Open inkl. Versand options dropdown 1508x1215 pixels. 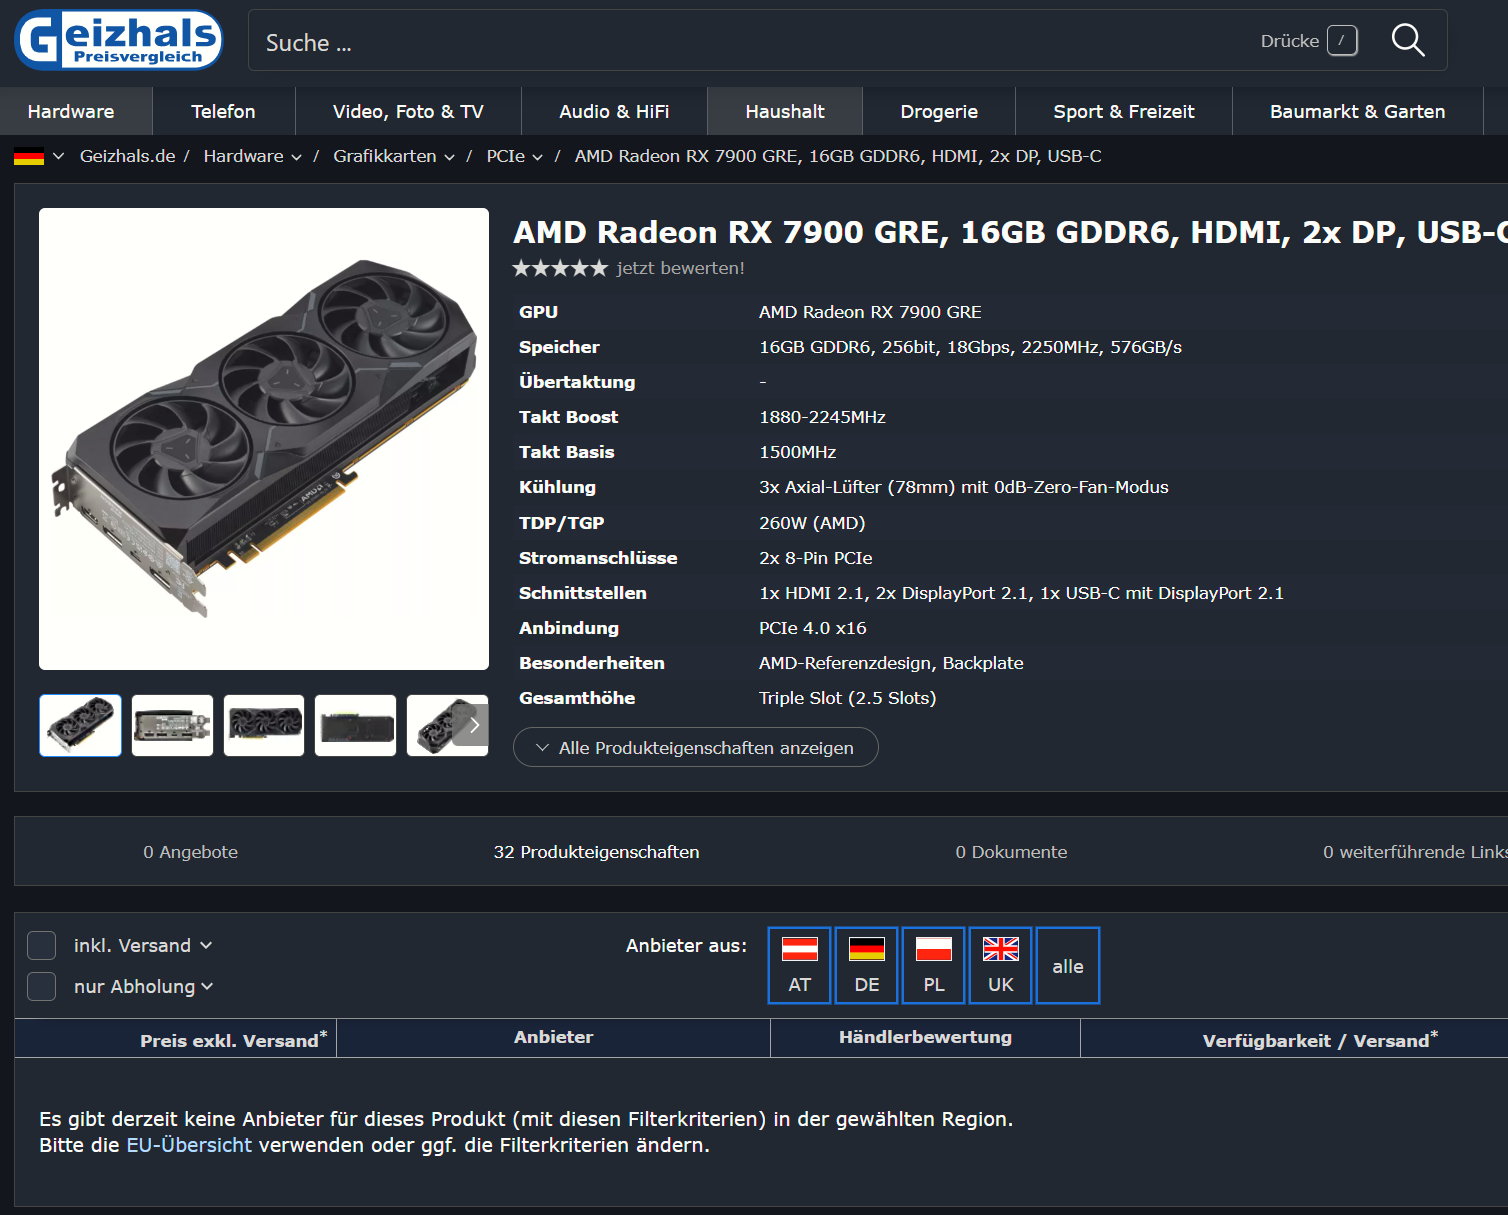[x=206, y=945]
